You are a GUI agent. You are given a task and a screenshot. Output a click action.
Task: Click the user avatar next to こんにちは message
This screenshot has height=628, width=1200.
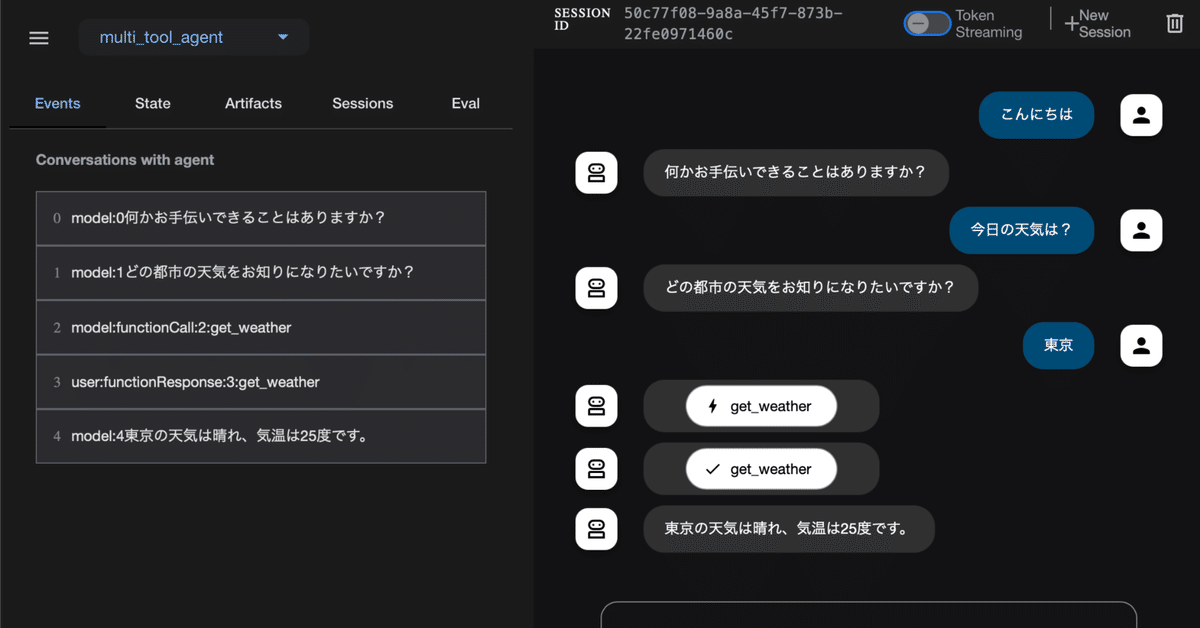click(x=1141, y=115)
